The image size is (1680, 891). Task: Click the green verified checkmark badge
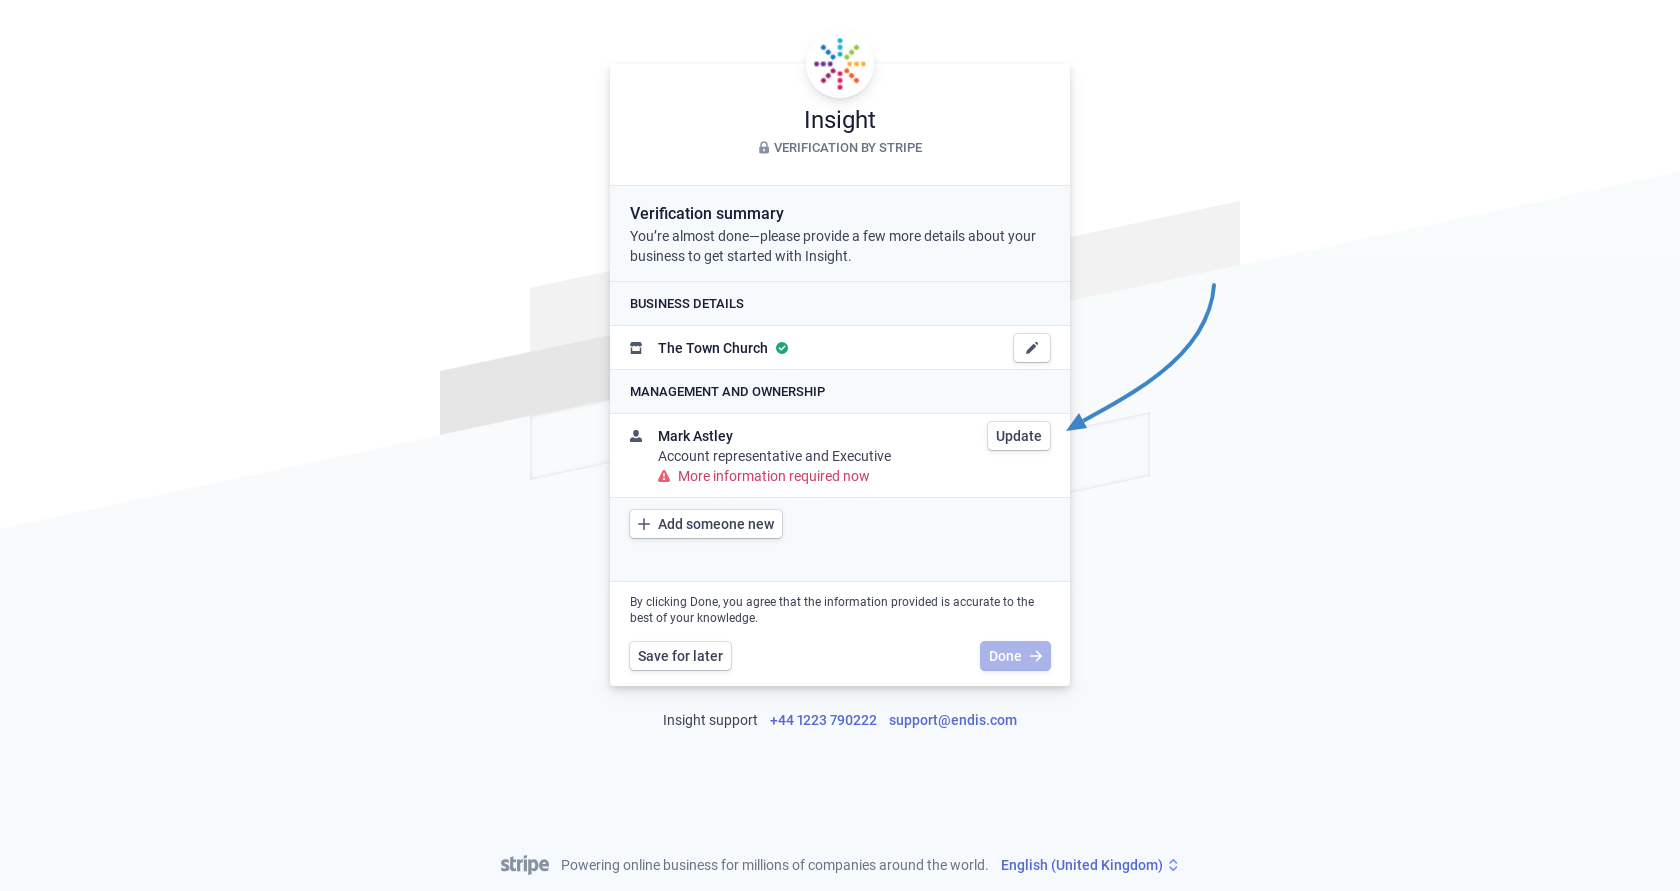tap(782, 348)
